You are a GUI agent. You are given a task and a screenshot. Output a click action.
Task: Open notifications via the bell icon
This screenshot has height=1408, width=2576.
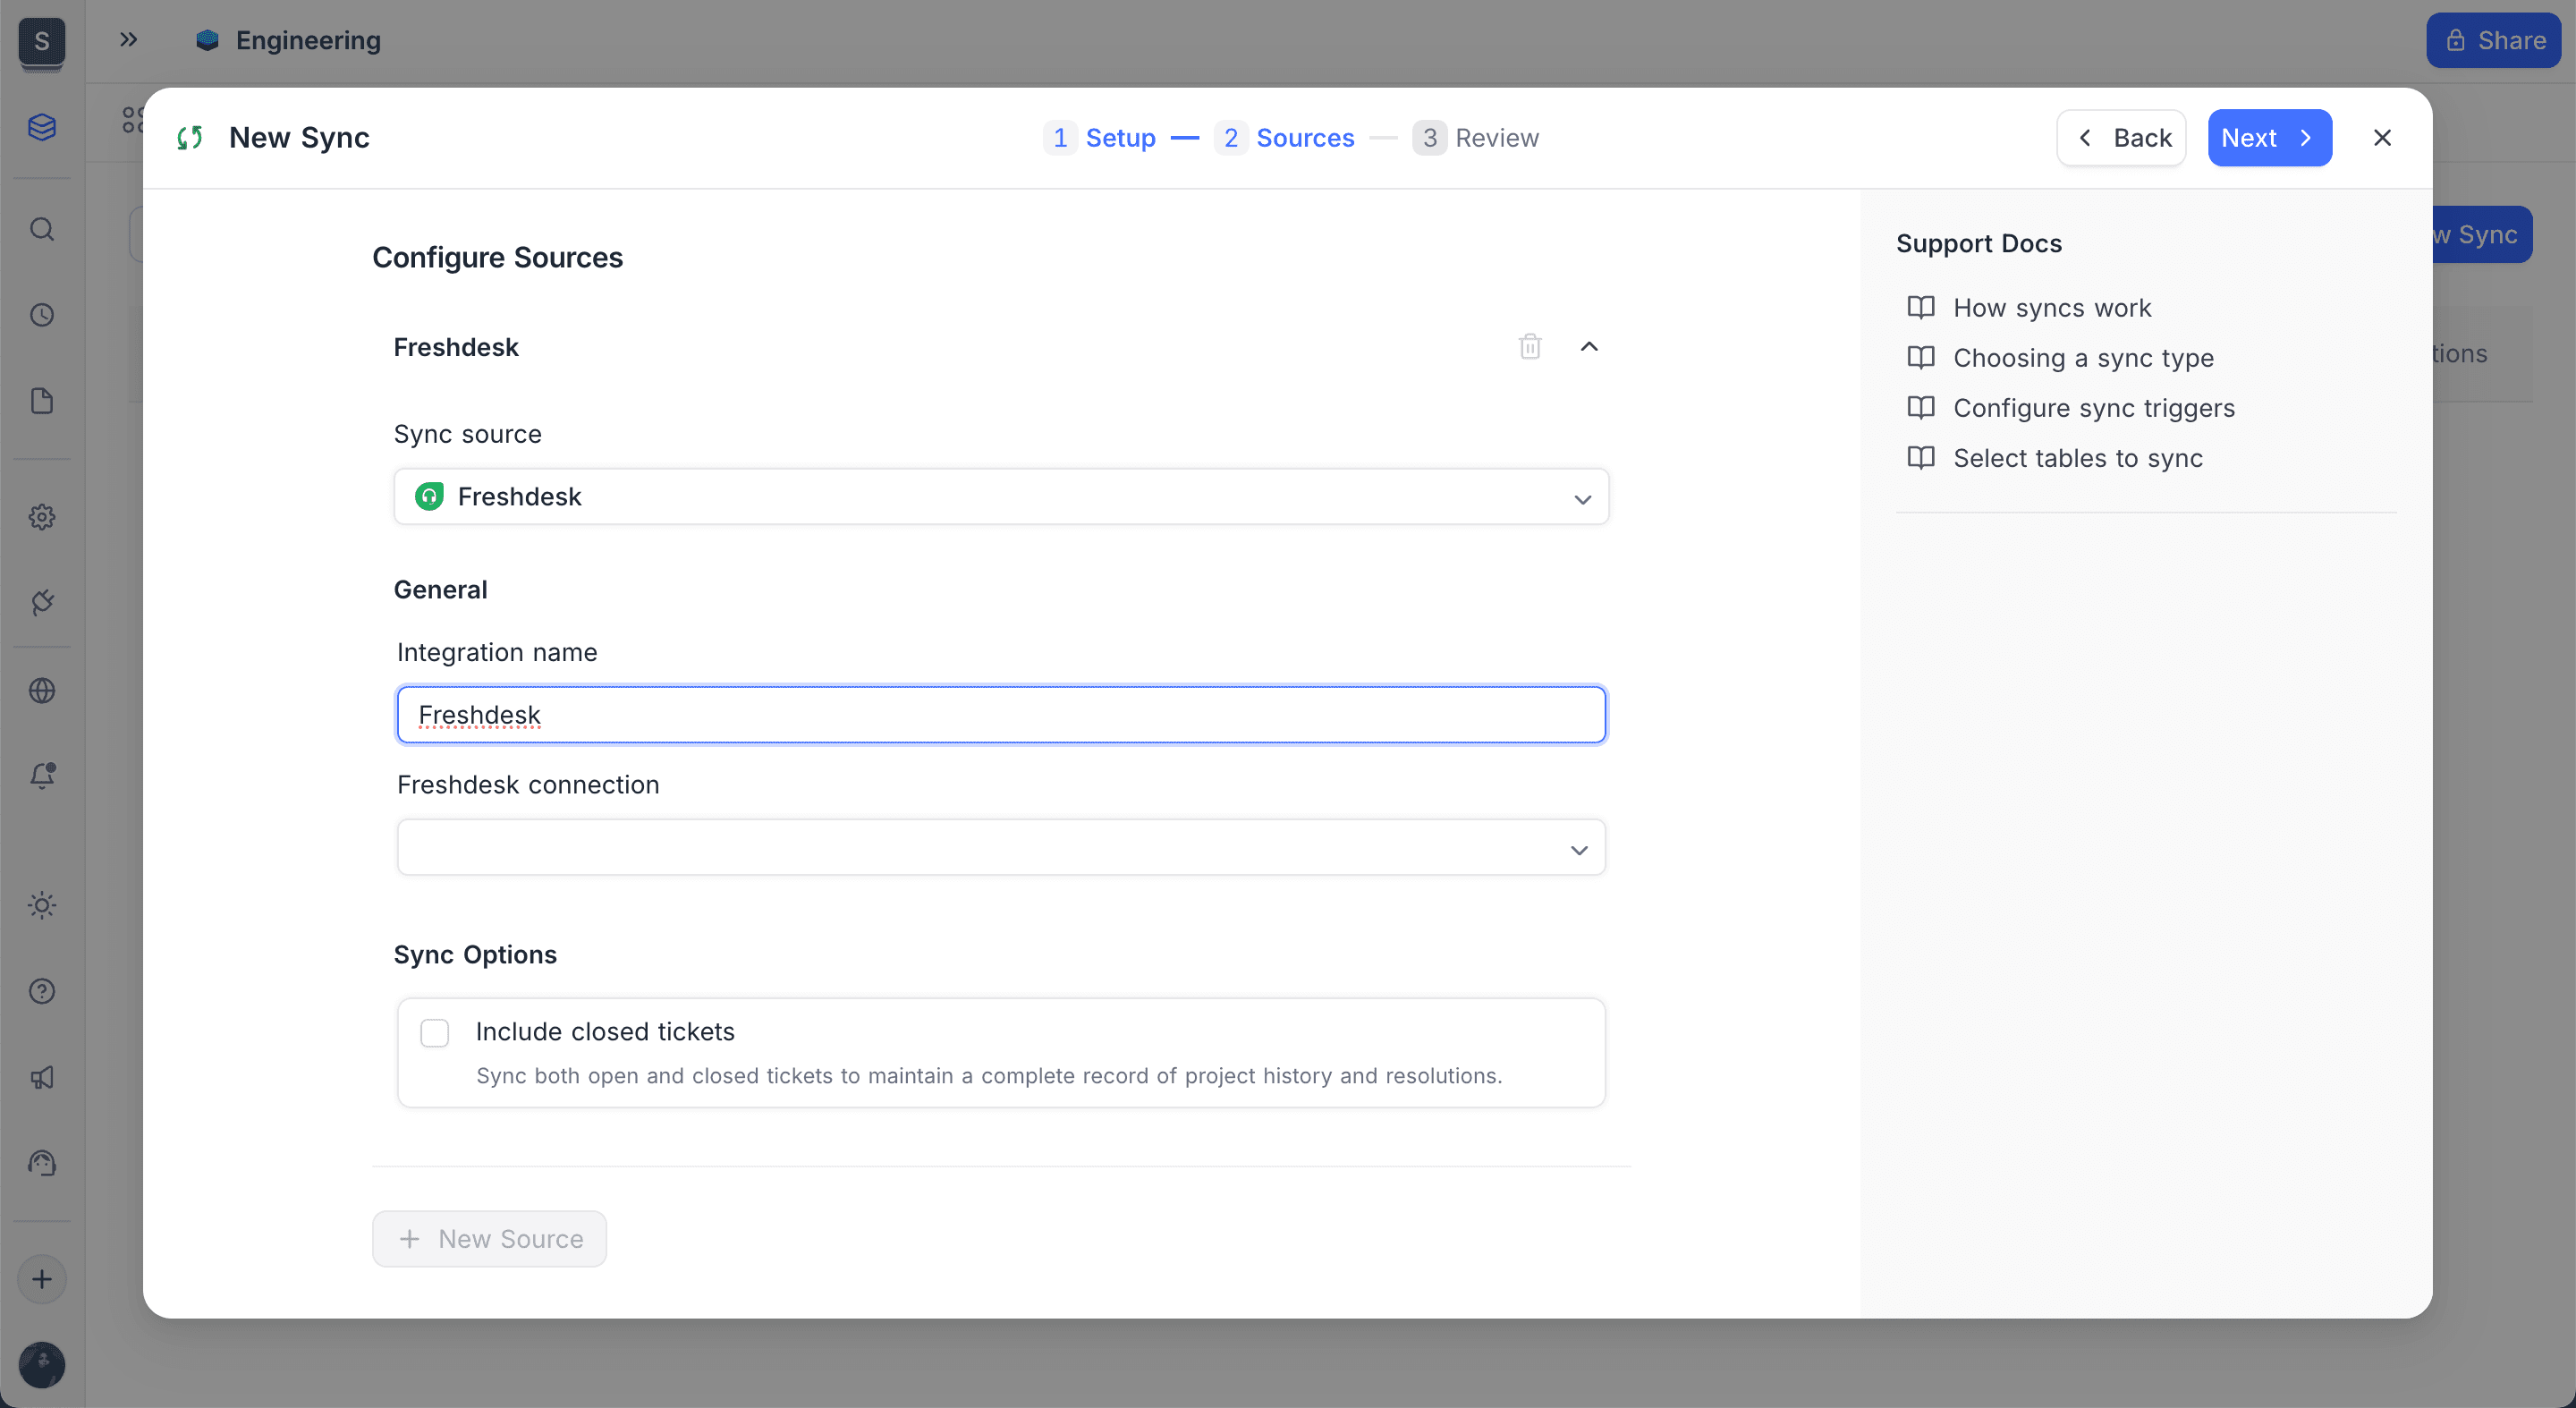click(42, 775)
